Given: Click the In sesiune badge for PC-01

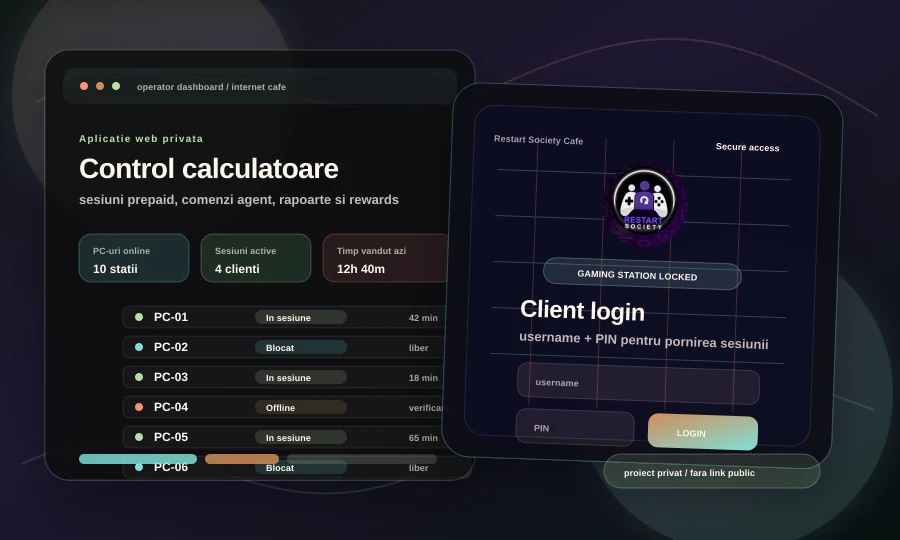Looking at the screenshot, I should pos(301,317).
